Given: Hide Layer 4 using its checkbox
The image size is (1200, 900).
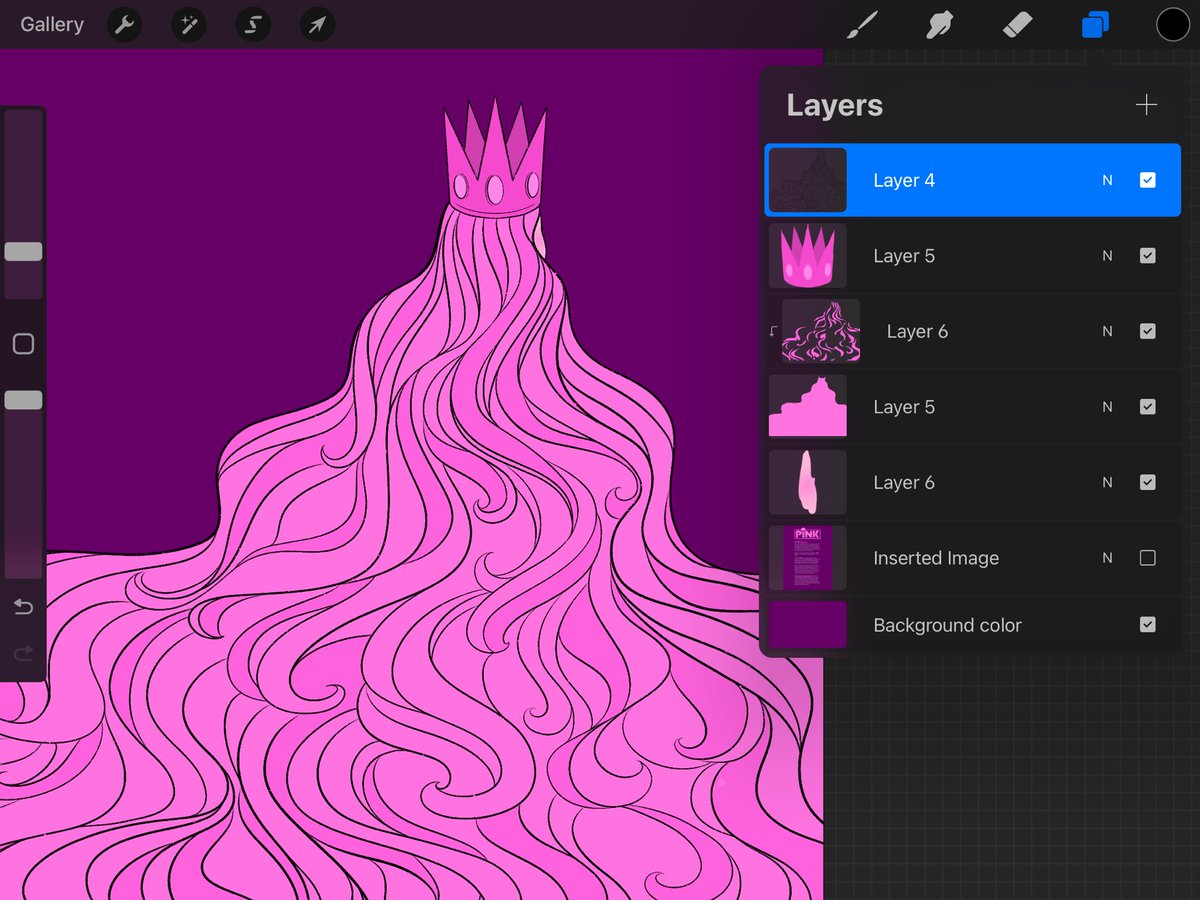Looking at the screenshot, I should click(1148, 181).
